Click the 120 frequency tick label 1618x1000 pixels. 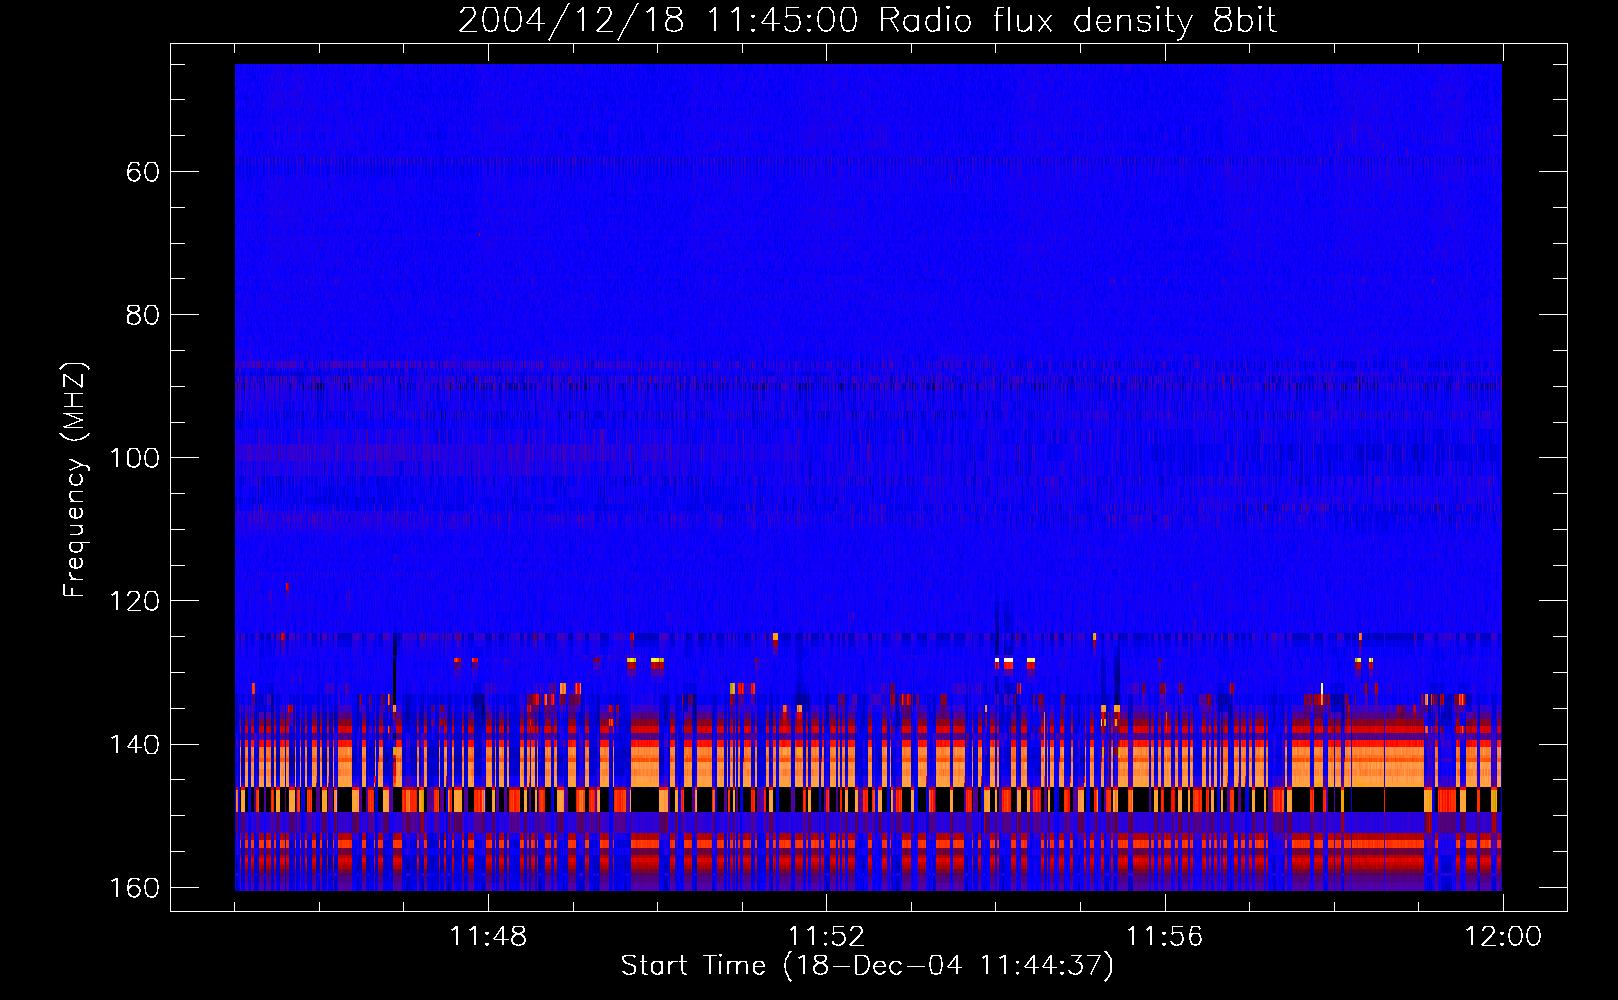[134, 601]
